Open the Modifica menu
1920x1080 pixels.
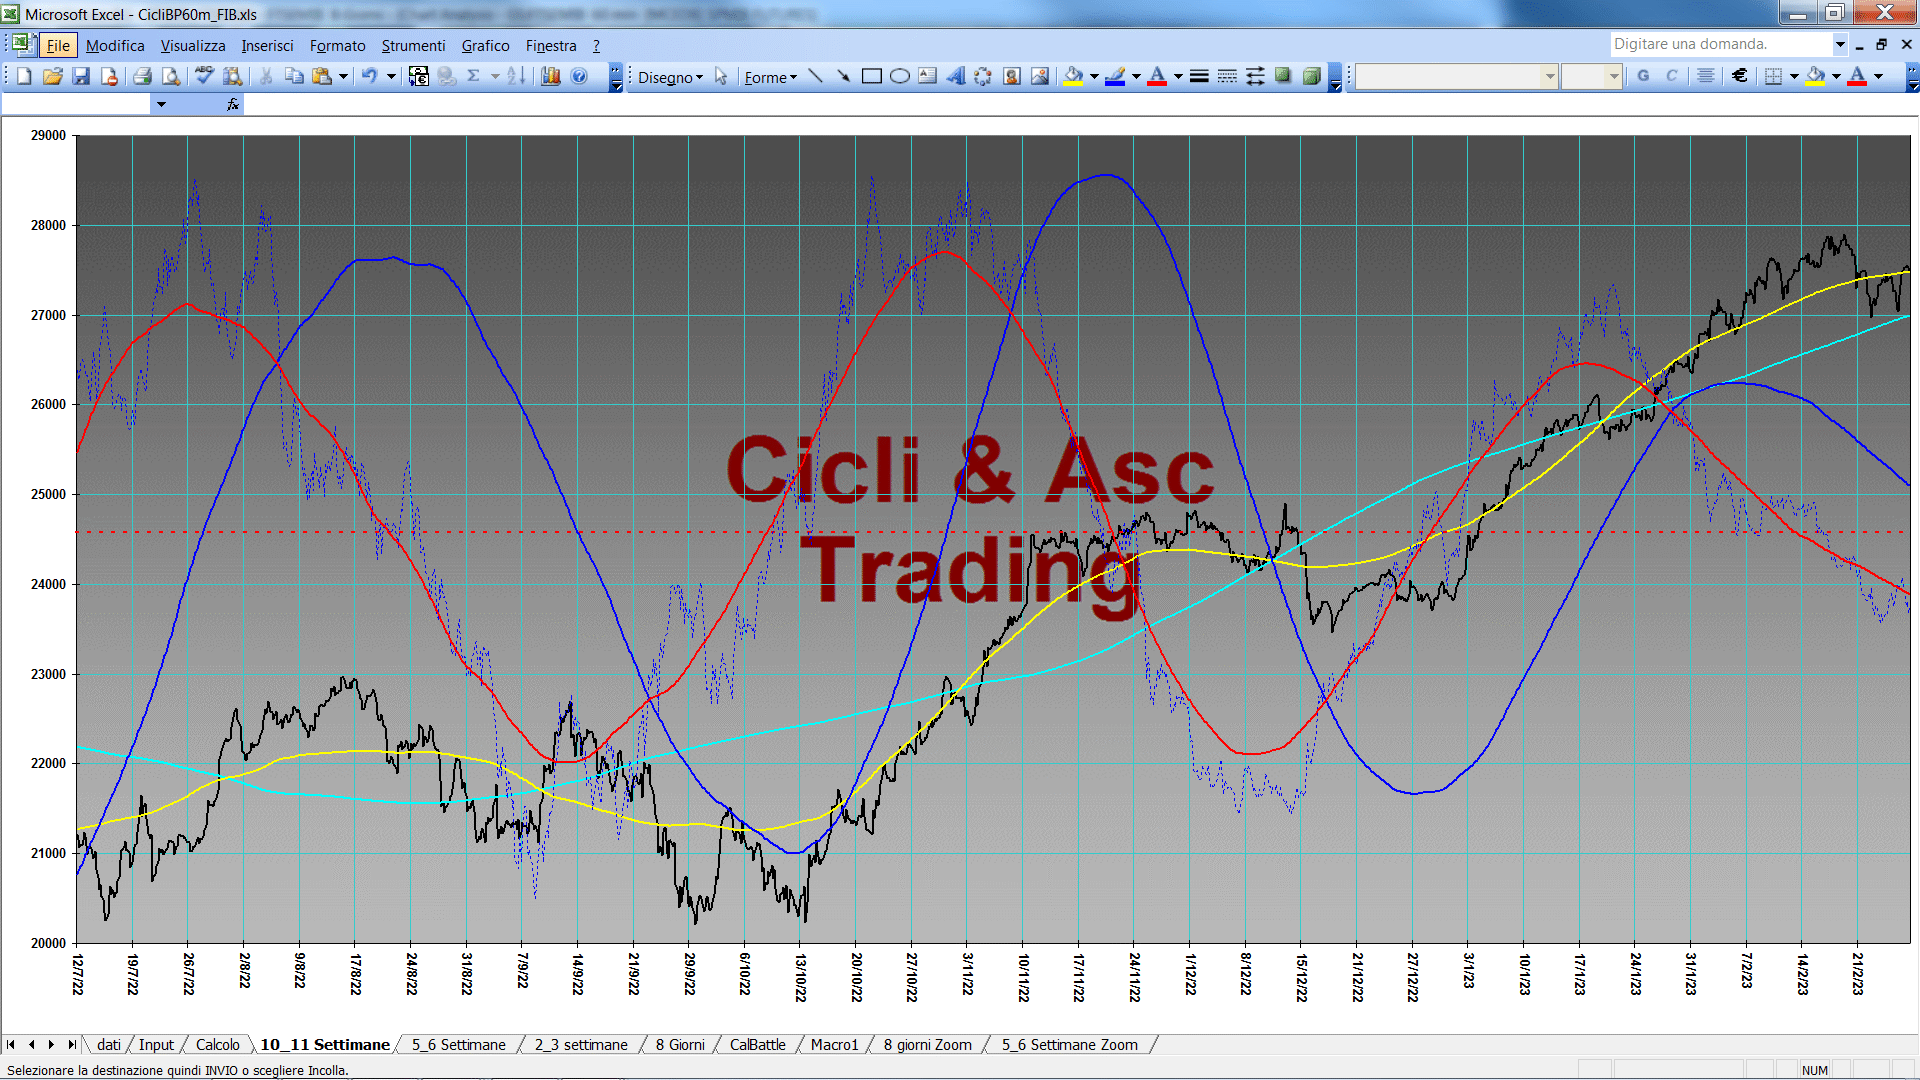point(115,45)
